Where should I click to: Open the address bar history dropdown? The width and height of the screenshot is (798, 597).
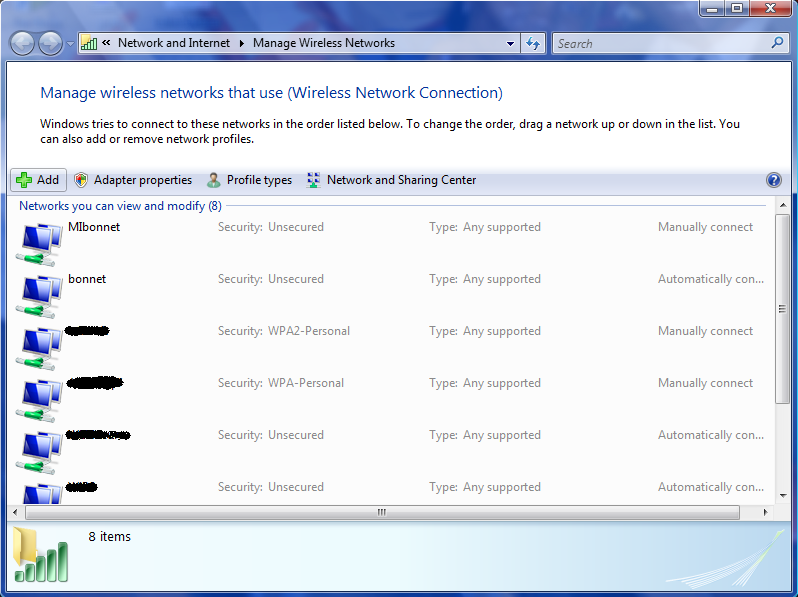point(510,44)
